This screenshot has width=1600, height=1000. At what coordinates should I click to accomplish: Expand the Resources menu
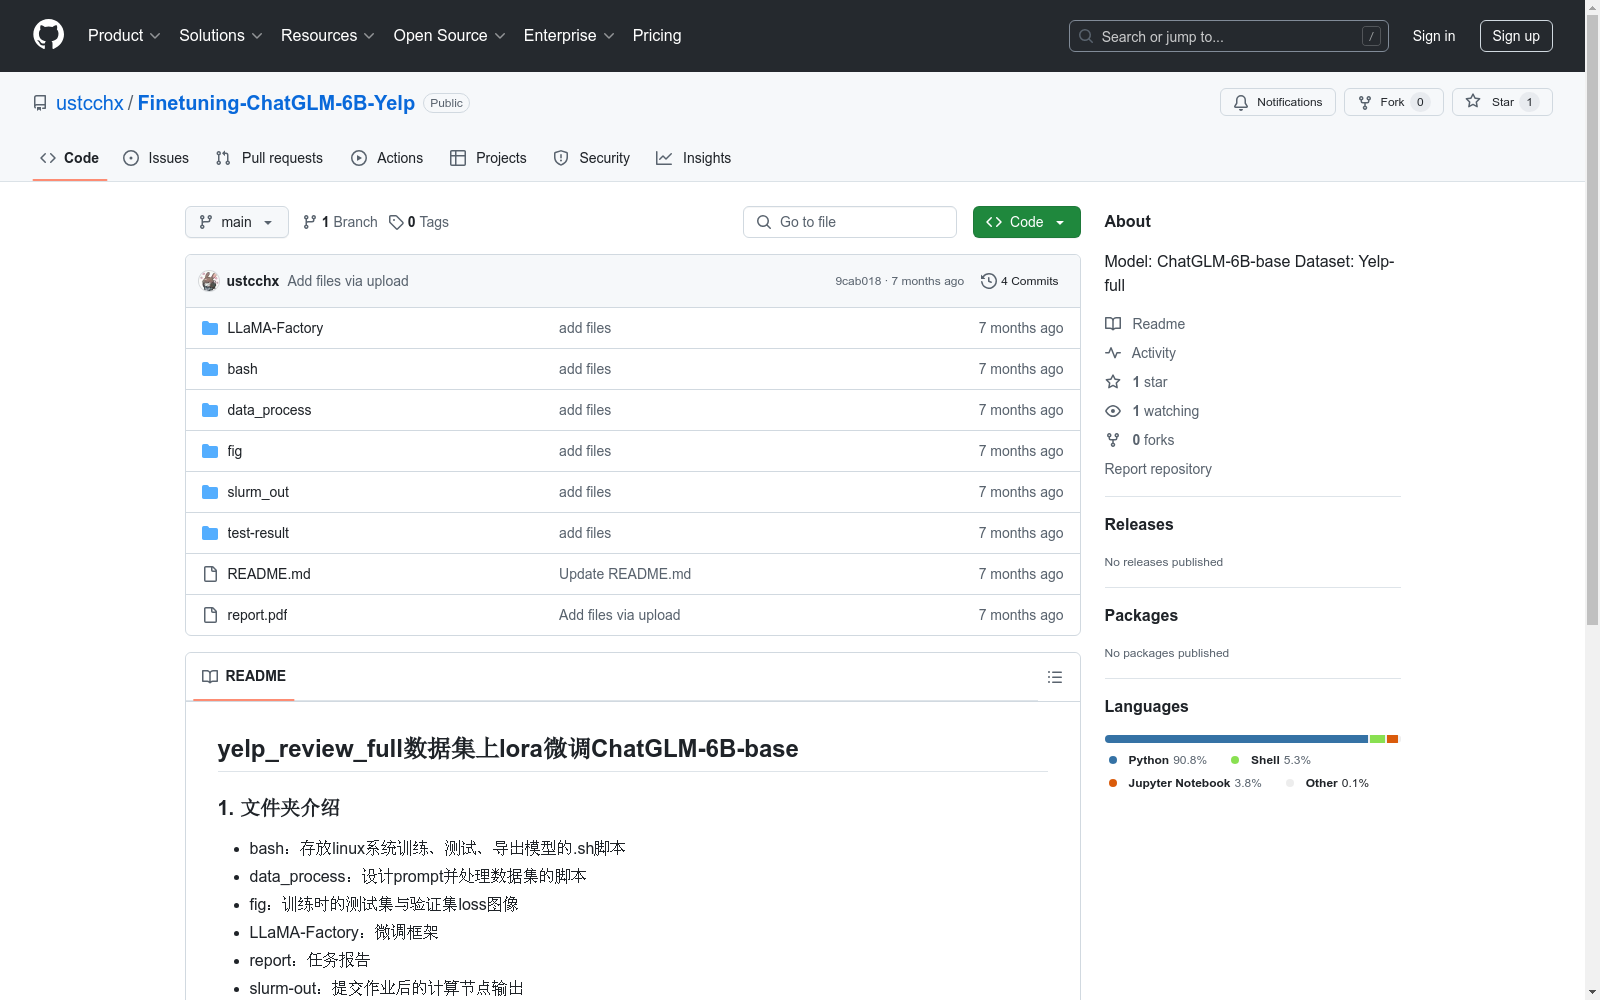coord(328,35)
